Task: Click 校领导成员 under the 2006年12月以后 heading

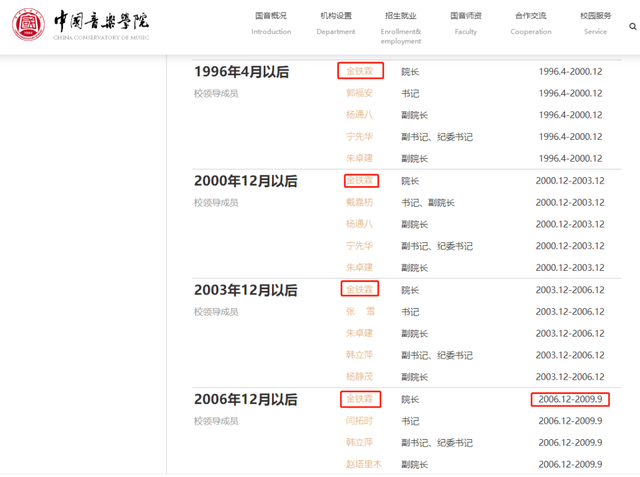Action: 216,421
